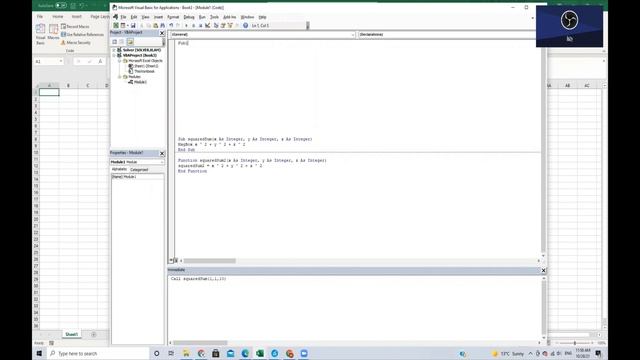Select the Sheet1 worksheet tab in Excel
The width and height of the screenshot is (640, 360).
(71, 334)
